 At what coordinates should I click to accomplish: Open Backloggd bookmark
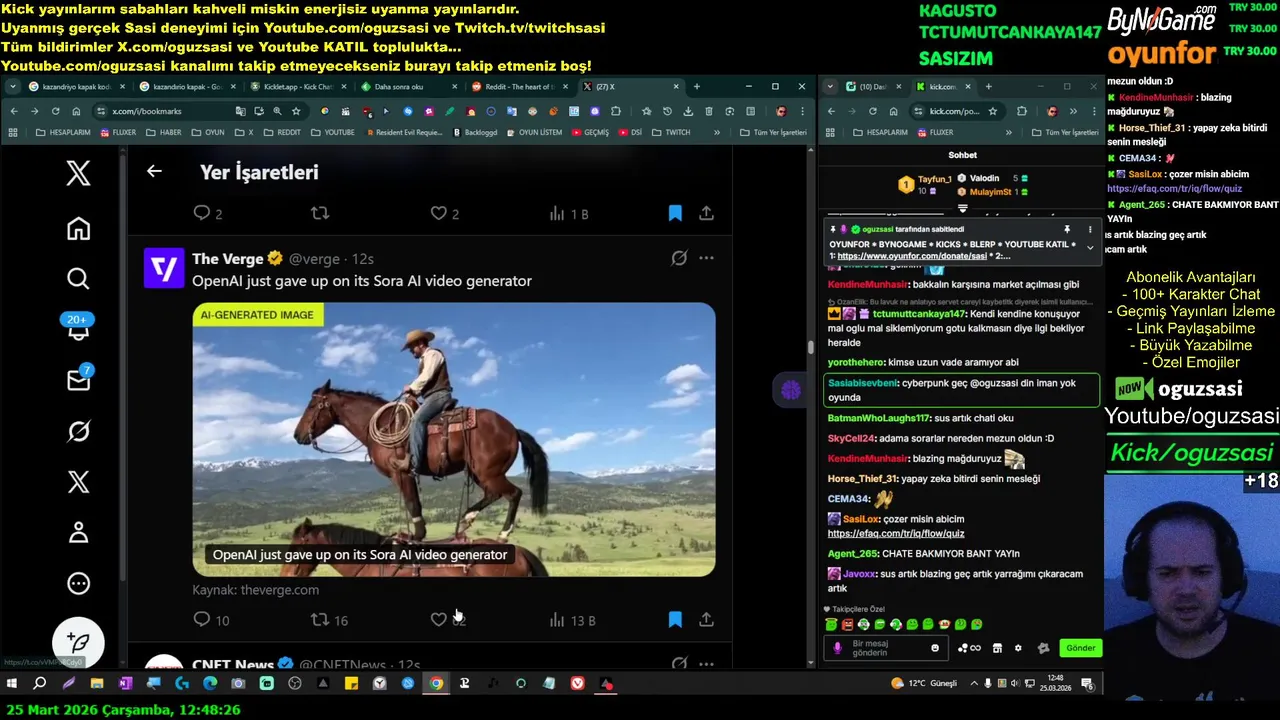(x=475, y=132)
